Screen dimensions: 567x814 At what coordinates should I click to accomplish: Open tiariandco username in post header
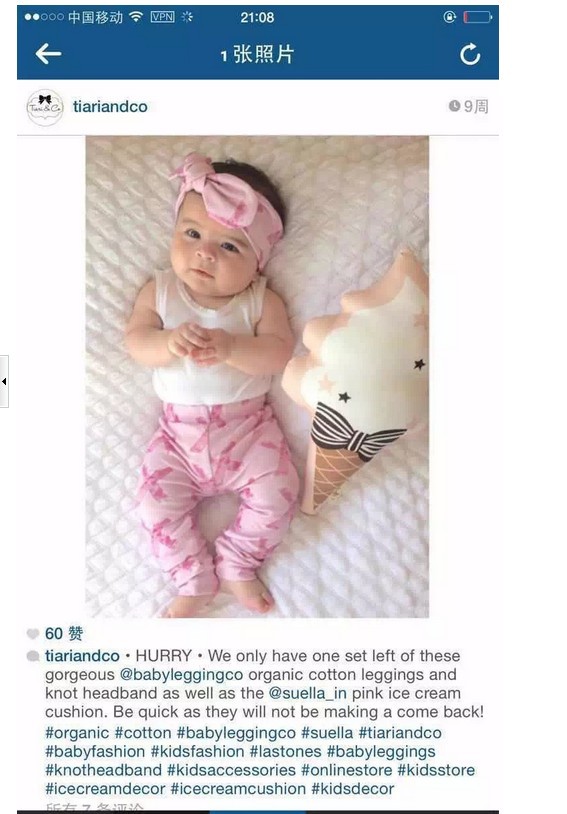tap(110, 106)
